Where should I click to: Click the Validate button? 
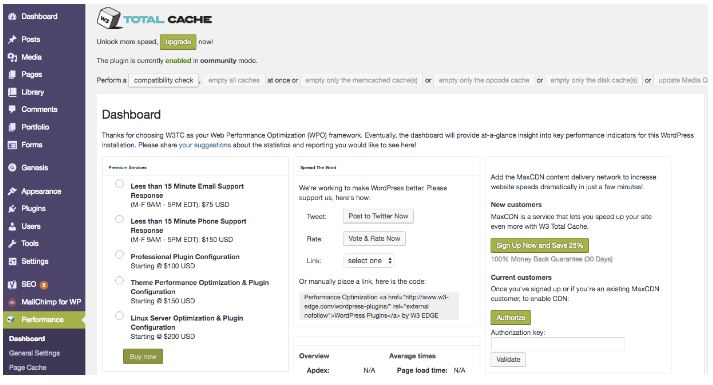coord(508,360)
